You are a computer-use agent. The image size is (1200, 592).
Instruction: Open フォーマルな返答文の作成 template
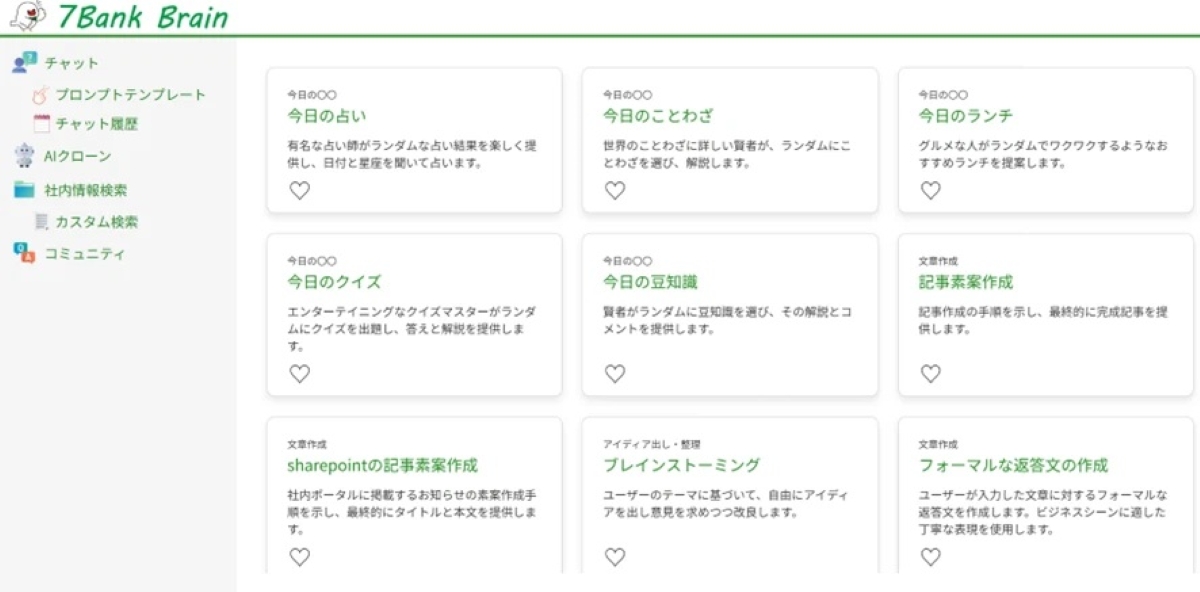click(x=1013, y=465)
